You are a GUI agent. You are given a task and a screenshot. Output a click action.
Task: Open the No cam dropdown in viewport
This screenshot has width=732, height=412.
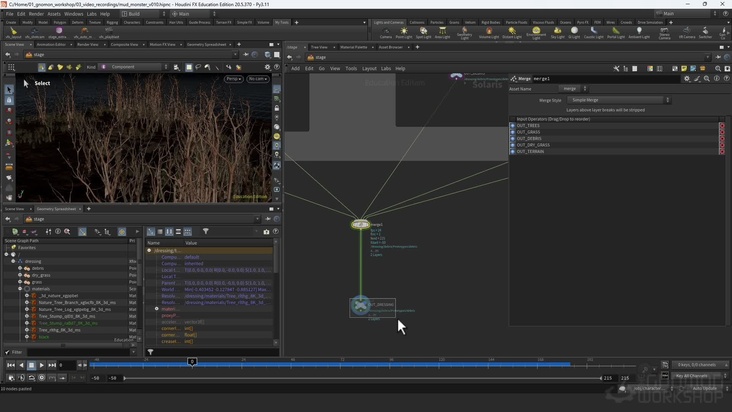click(x=257, y=79)
